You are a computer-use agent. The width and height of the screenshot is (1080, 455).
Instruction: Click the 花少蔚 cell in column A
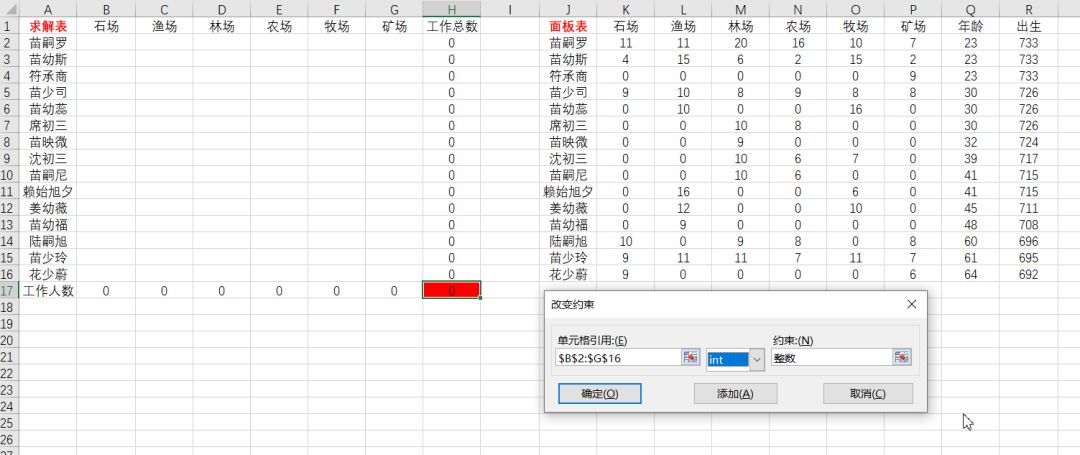(48, 274)
